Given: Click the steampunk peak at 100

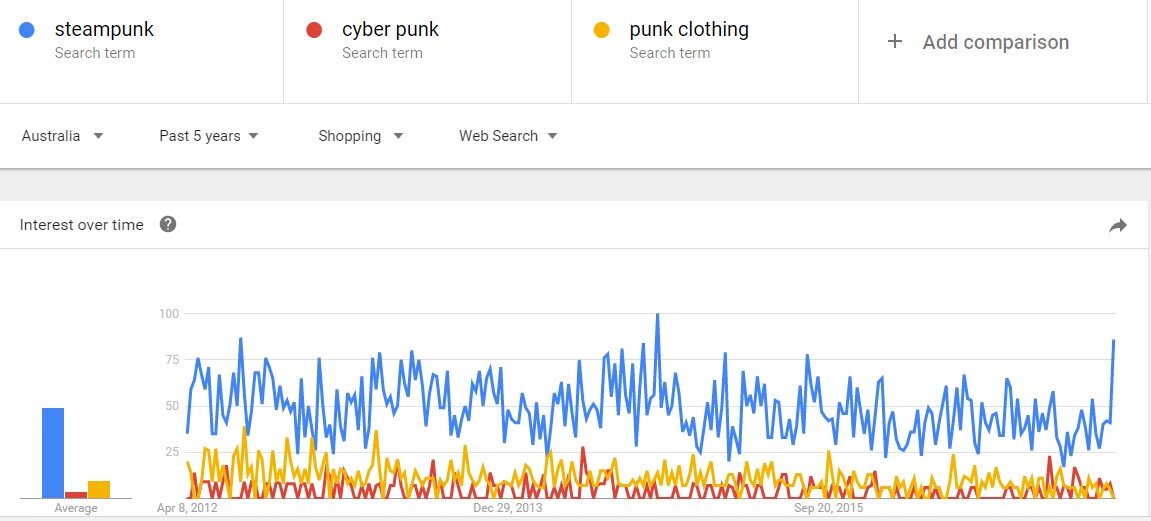Looking at the screenshot, I should 657,315.
